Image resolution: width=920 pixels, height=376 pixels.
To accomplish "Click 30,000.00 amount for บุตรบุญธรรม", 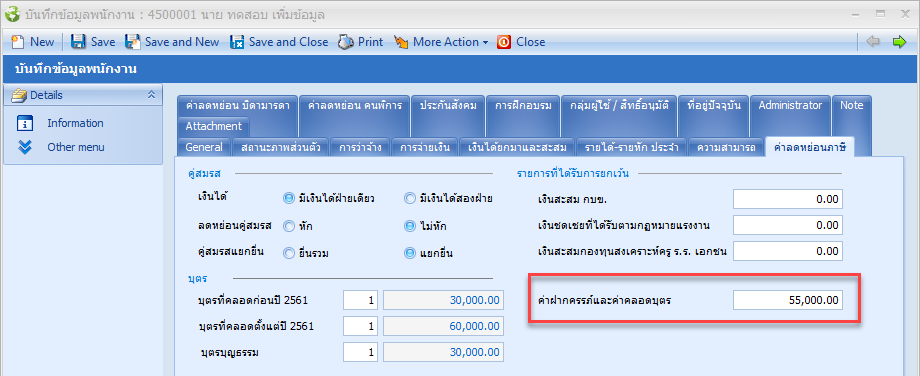I will coord(444,352).
